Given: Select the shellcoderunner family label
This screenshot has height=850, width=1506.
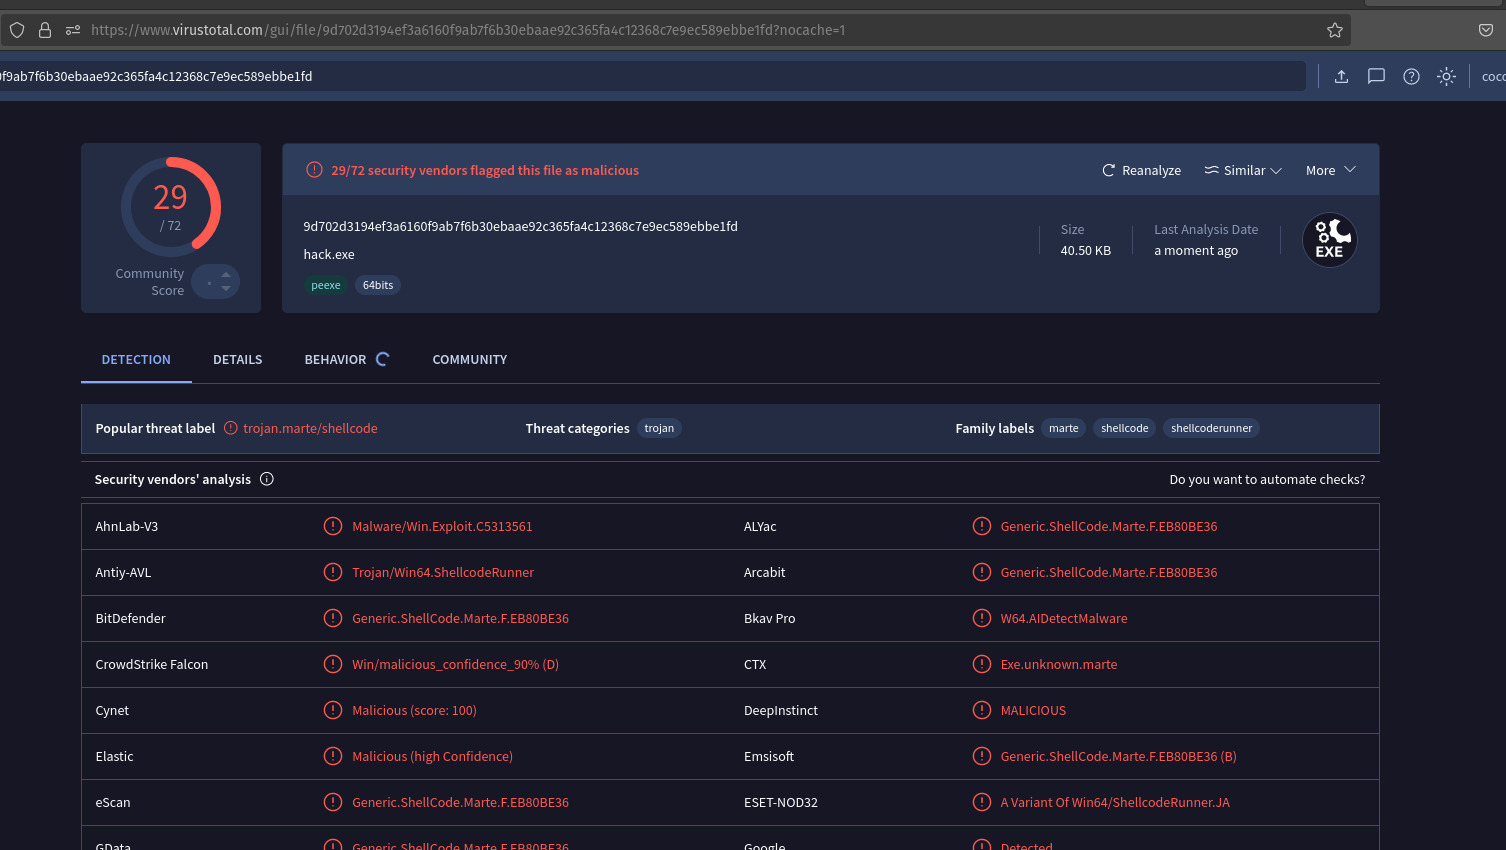Looking at the screenshot, I should coord(1211,428).
